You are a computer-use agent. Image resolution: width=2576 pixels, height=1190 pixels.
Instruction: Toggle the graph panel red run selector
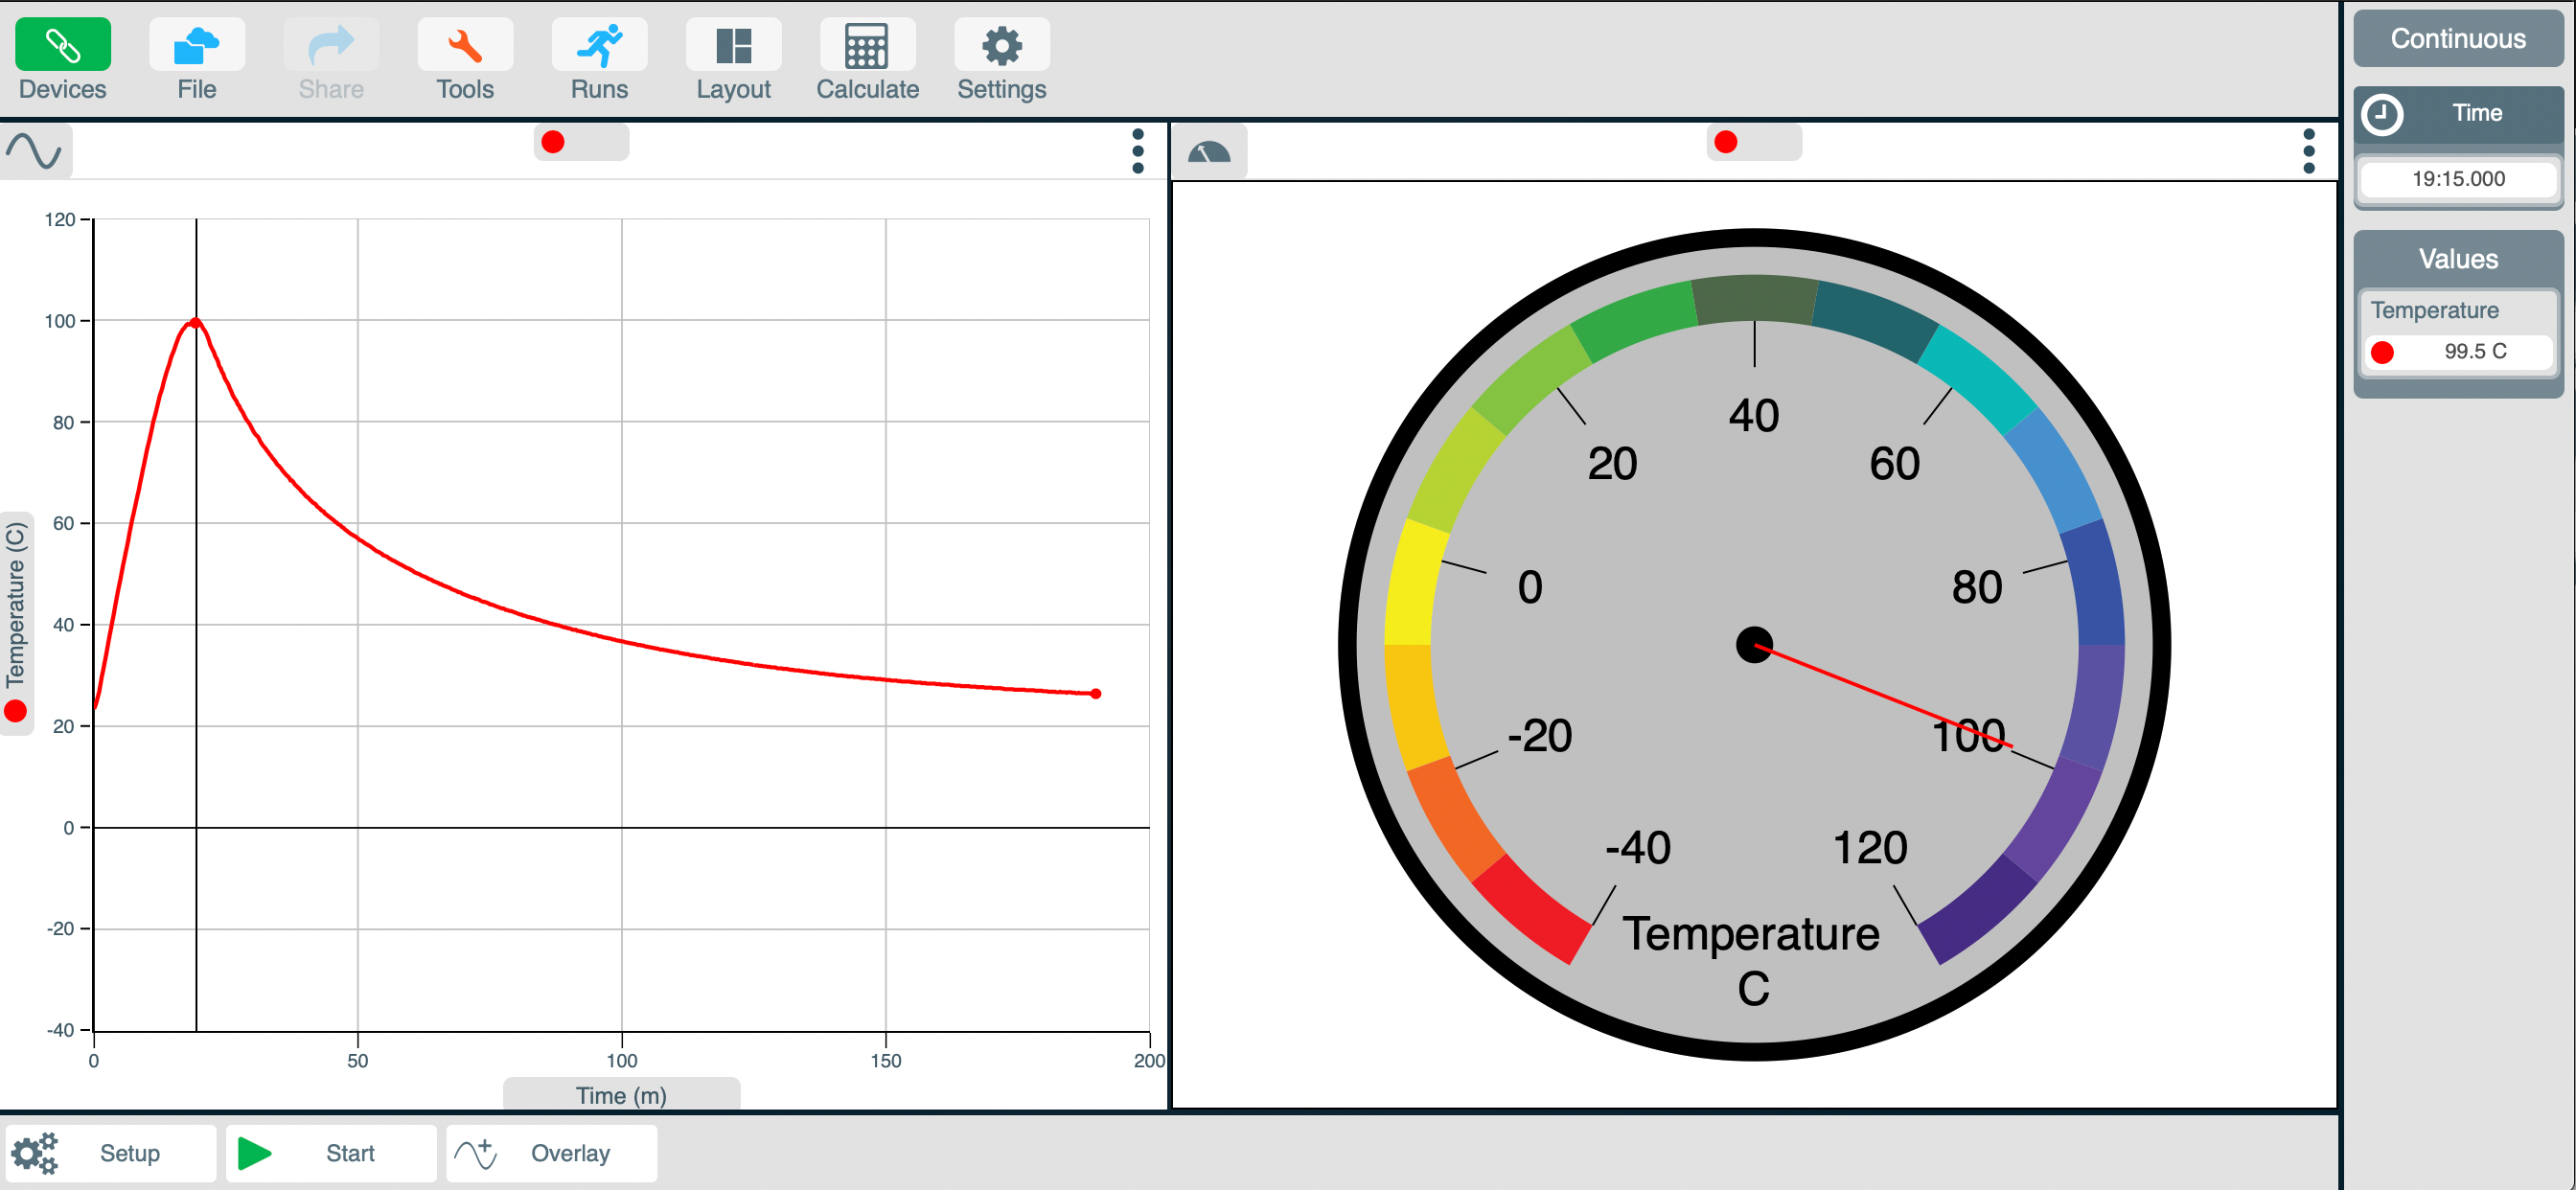(x=581, y=142)
